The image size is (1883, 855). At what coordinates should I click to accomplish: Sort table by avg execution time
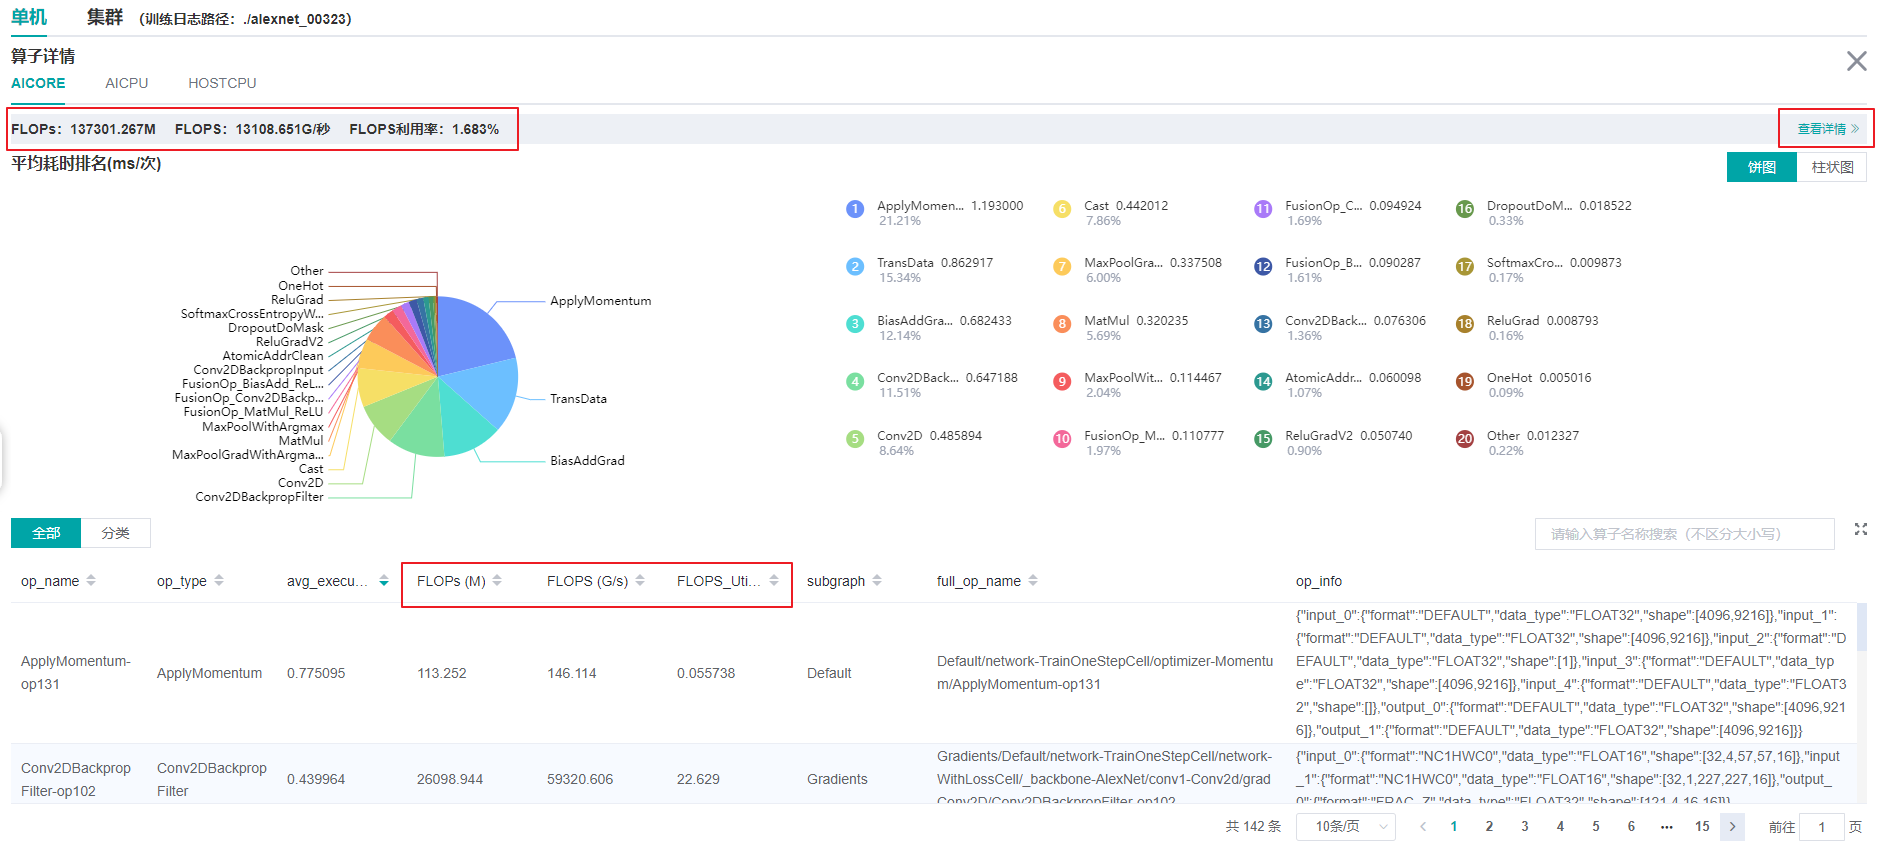point(383,581)
